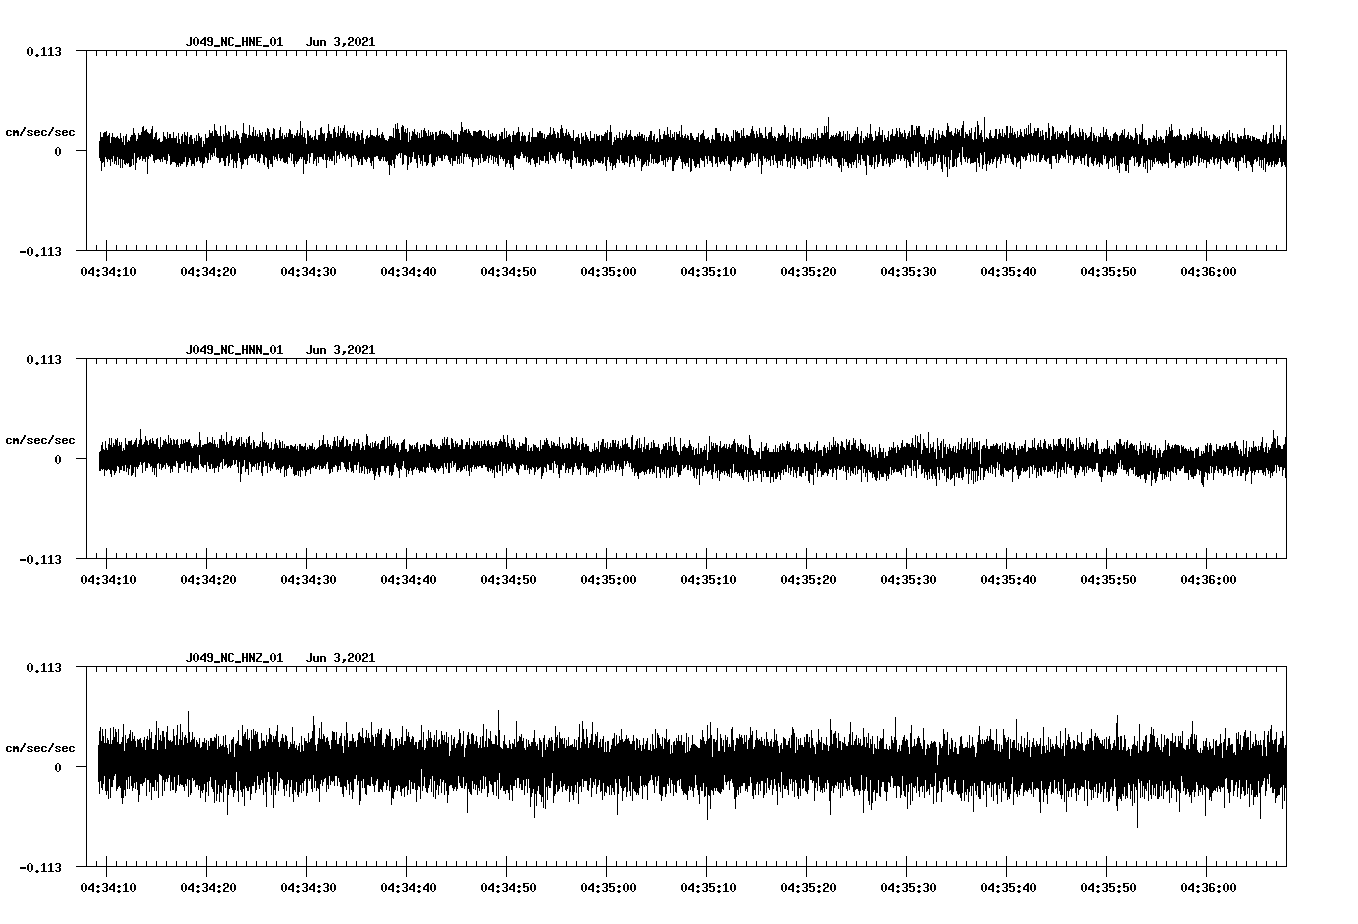This screenshot has width=1358, height=924.
Task: Click the zero axis label on HNN plot
Action: point(58,460)
